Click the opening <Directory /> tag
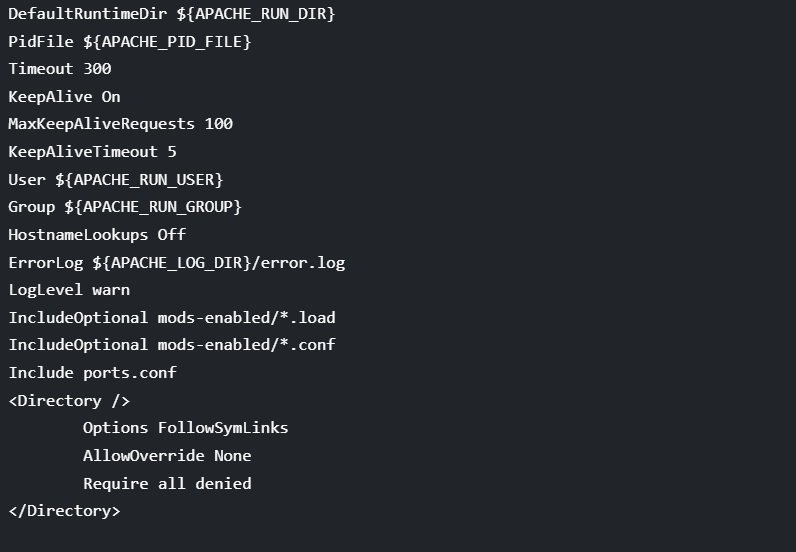 69,401
